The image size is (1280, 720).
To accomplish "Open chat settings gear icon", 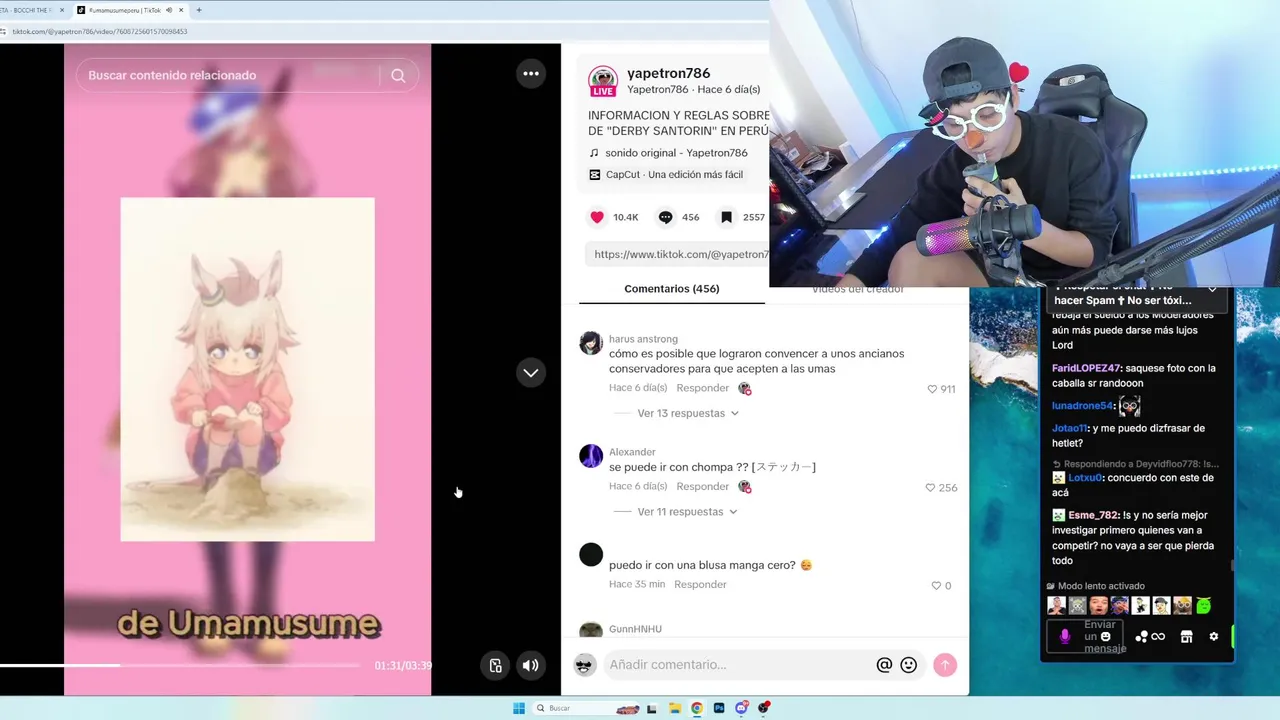I will click(1214, 637).
